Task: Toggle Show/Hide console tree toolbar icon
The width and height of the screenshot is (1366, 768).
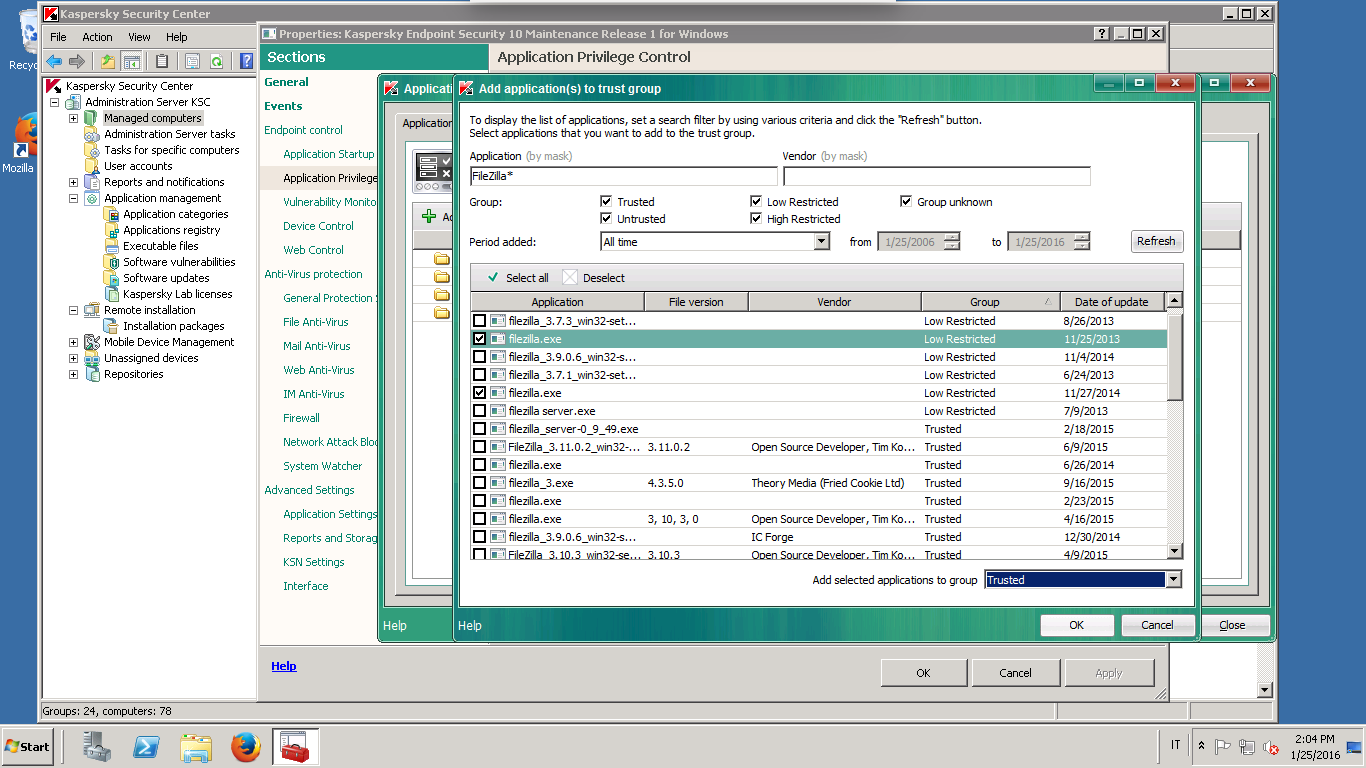Action: click(131, 61)
